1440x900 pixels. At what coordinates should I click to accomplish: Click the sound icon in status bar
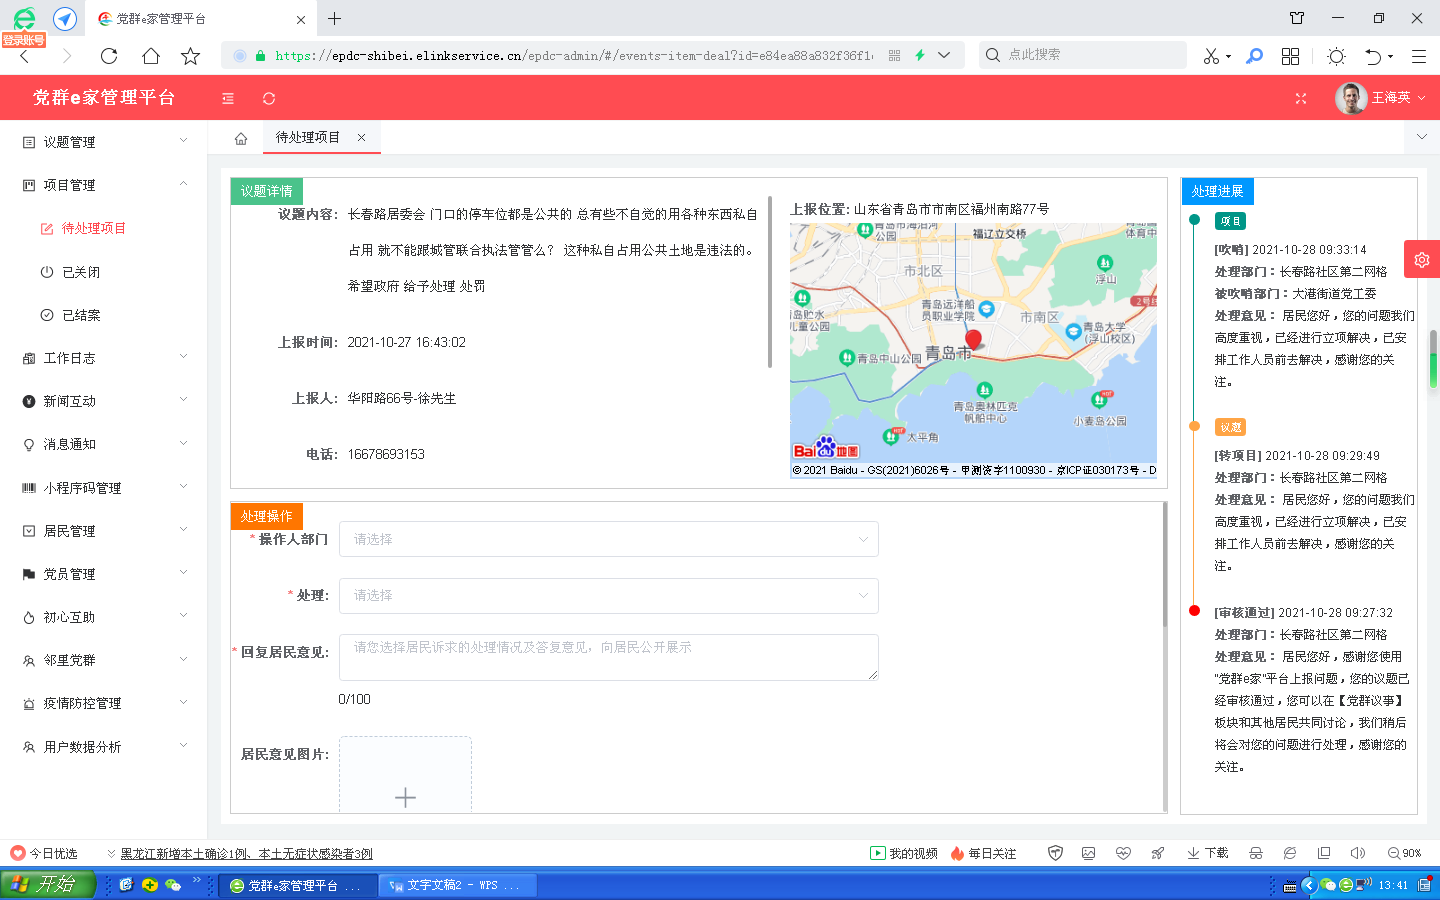pyautogui.click(x=1357, y=853)
